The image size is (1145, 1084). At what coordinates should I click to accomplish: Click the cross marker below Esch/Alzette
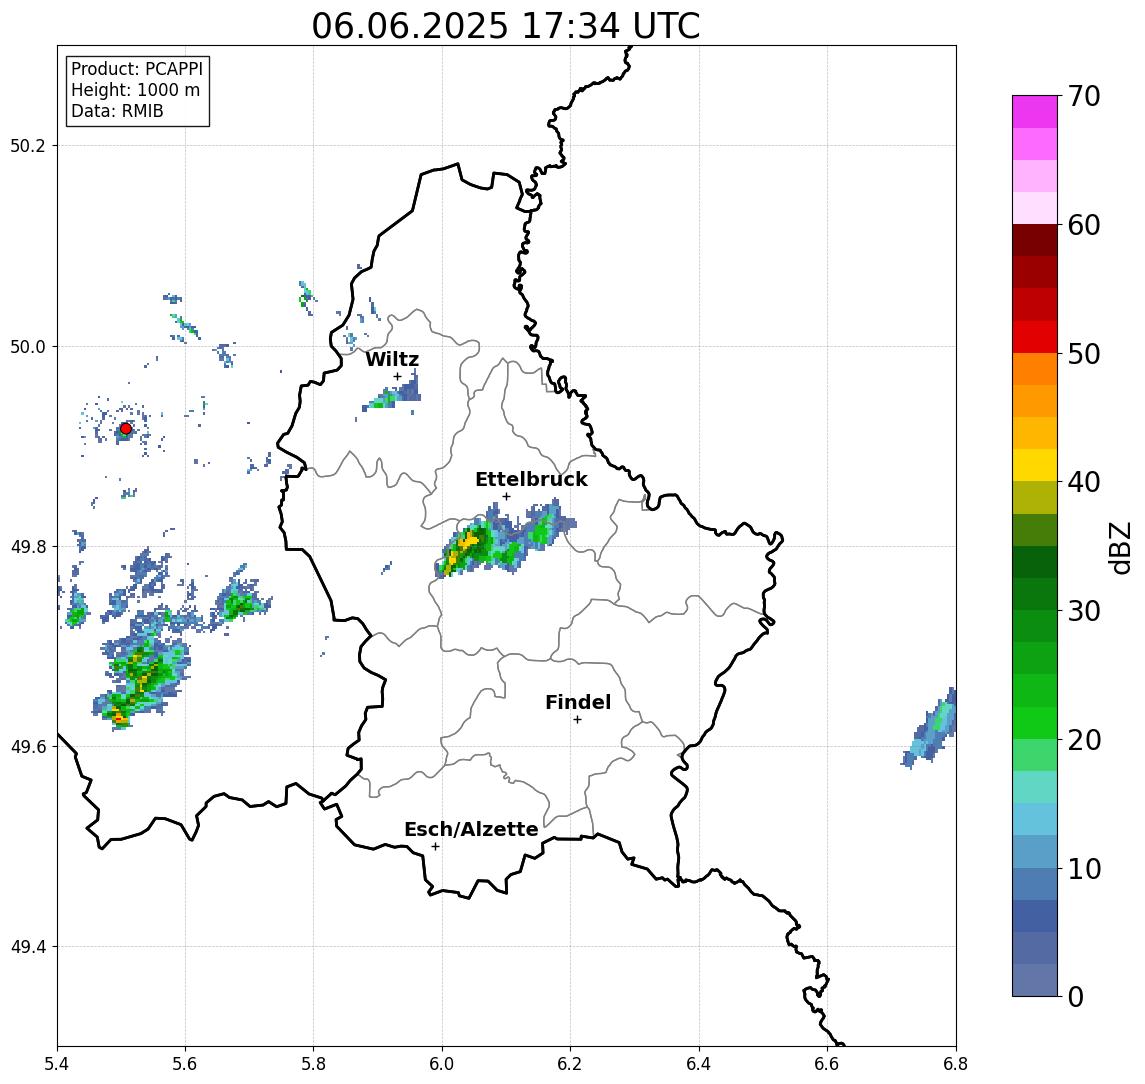(x=435, y=847)
